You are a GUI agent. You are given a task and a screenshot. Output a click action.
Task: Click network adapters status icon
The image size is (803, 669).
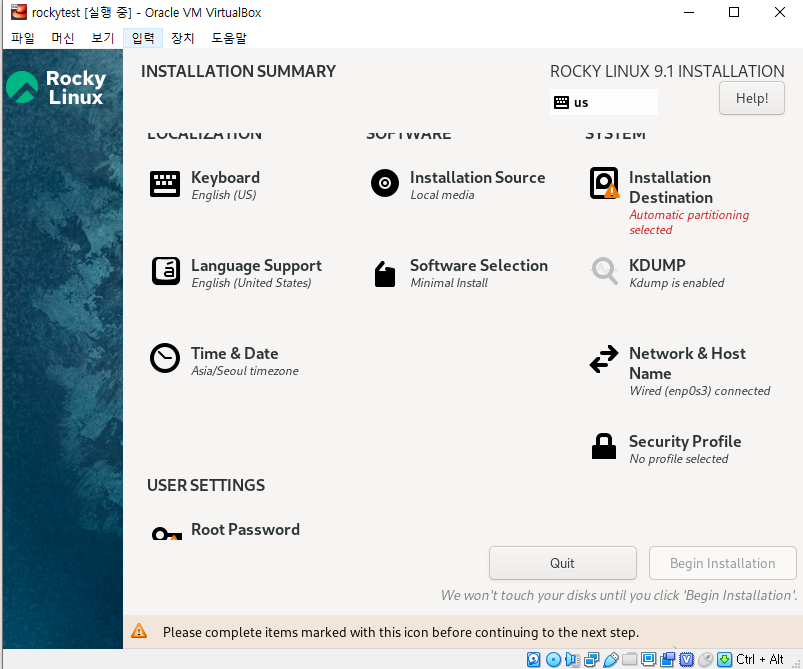pos(591,659)
